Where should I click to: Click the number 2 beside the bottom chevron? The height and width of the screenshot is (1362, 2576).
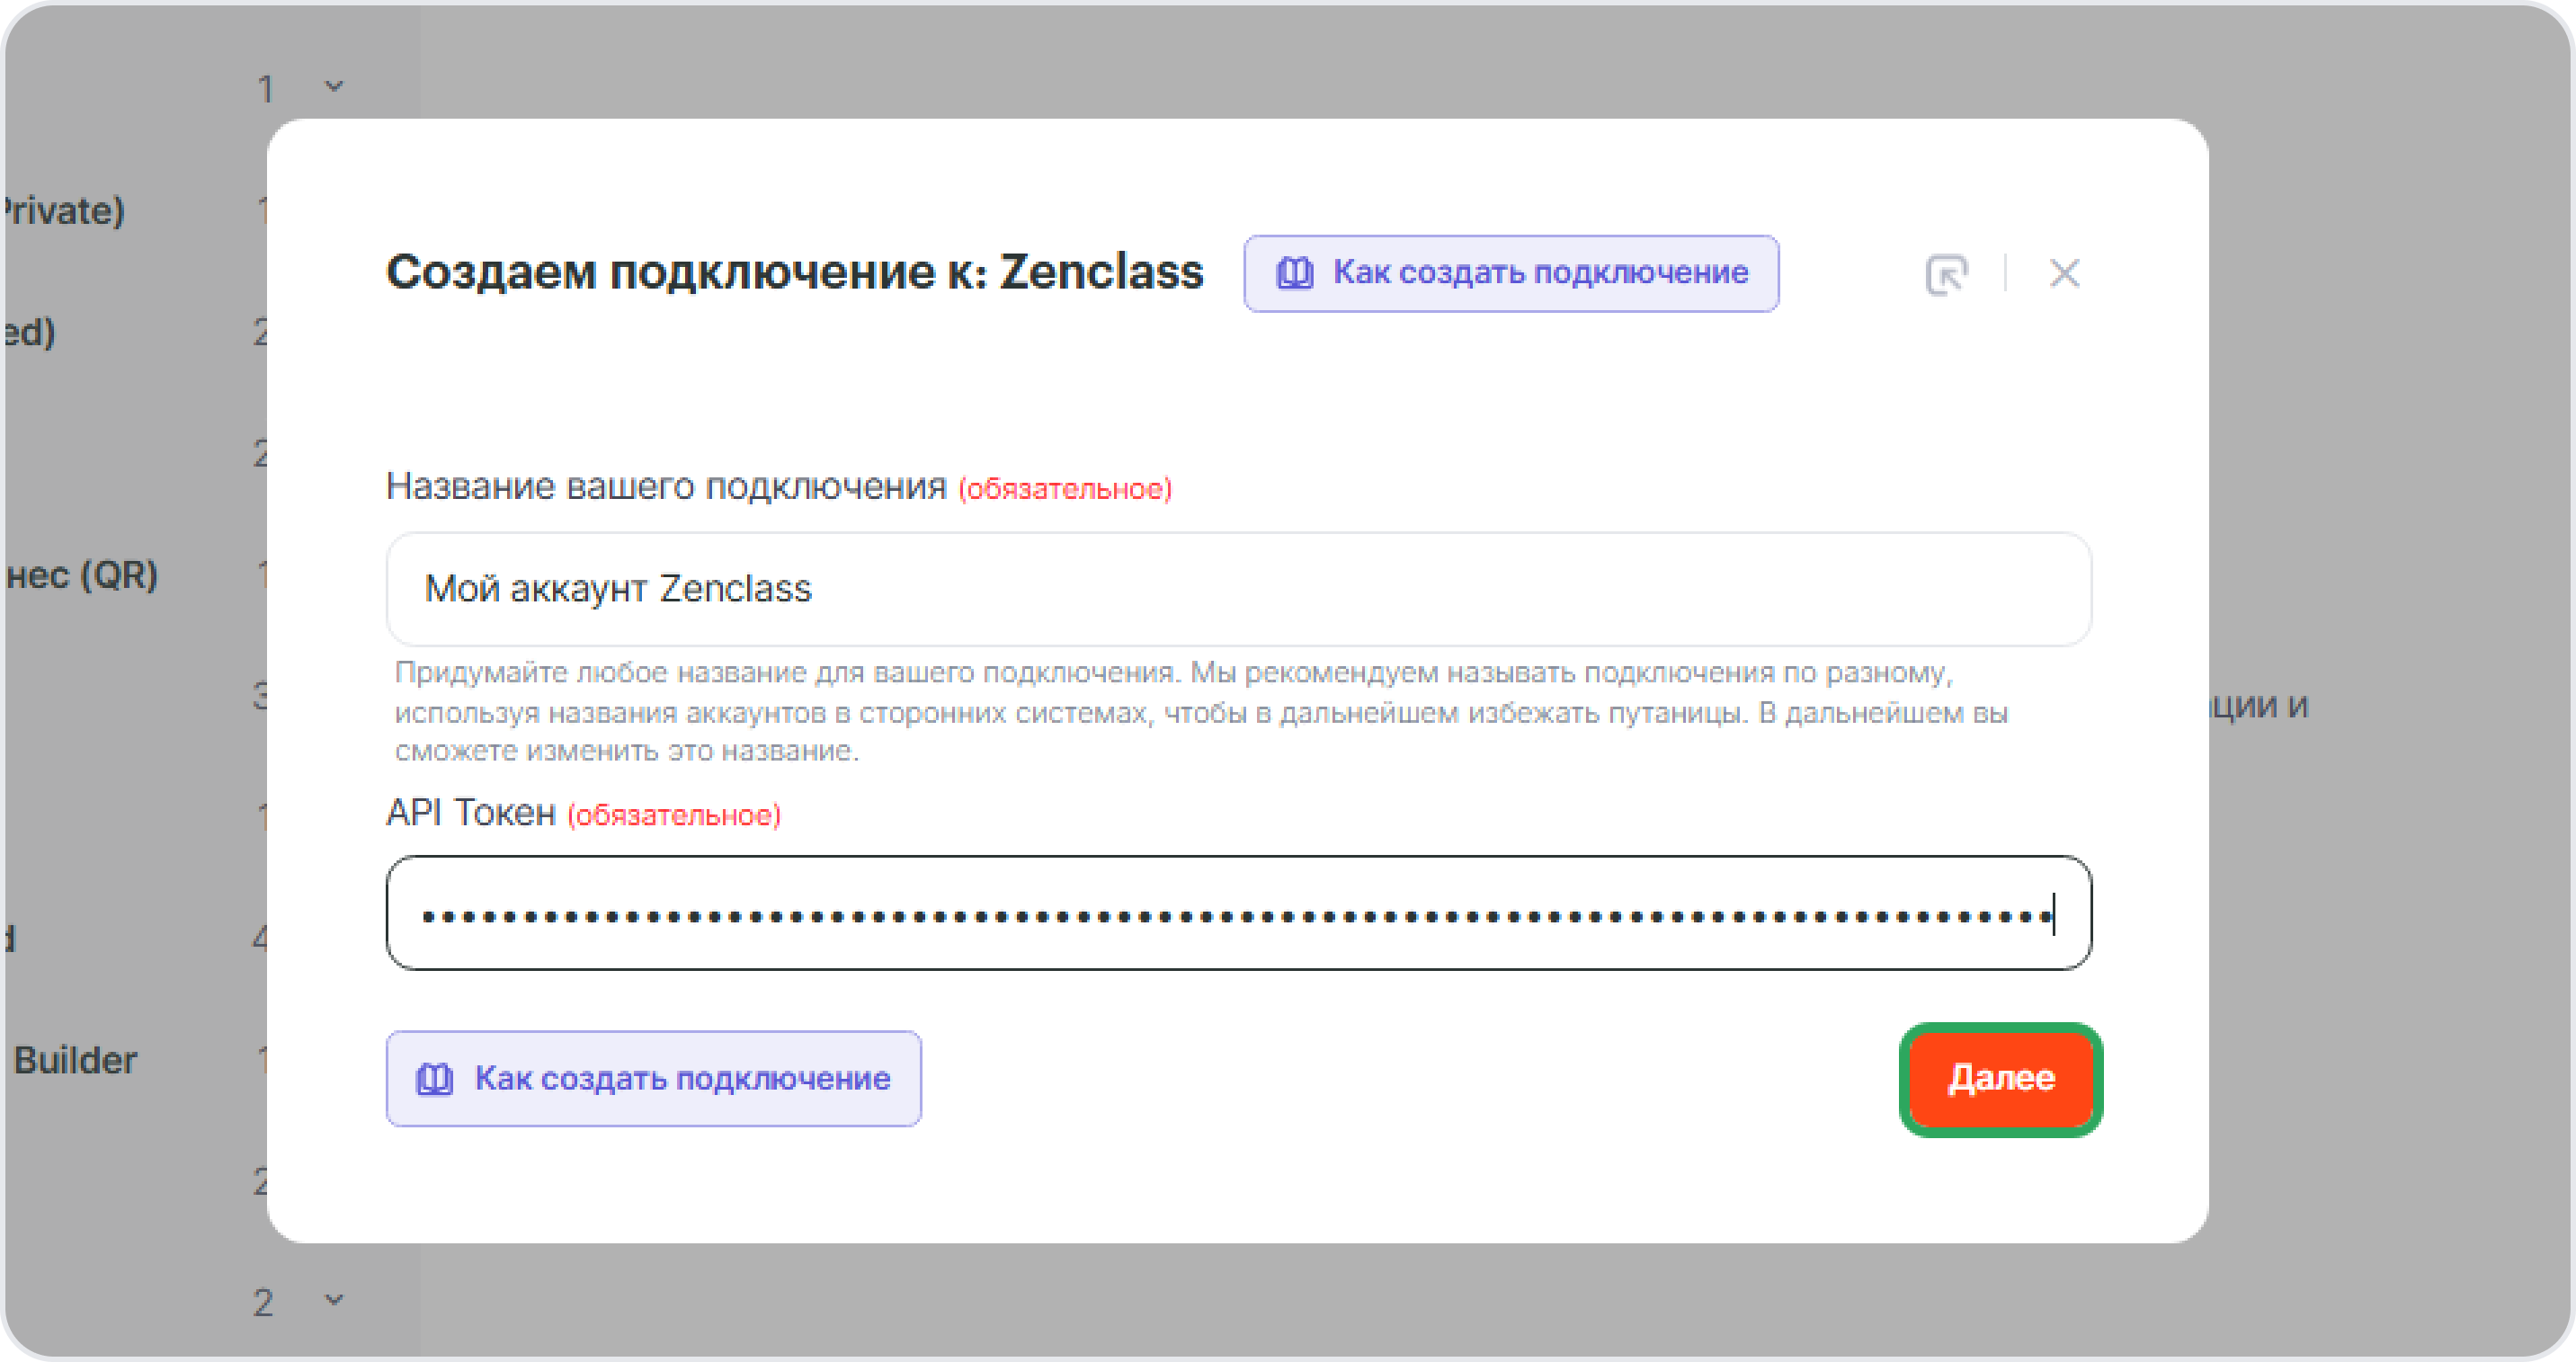pyautogui.click(x=263, y=1301)
